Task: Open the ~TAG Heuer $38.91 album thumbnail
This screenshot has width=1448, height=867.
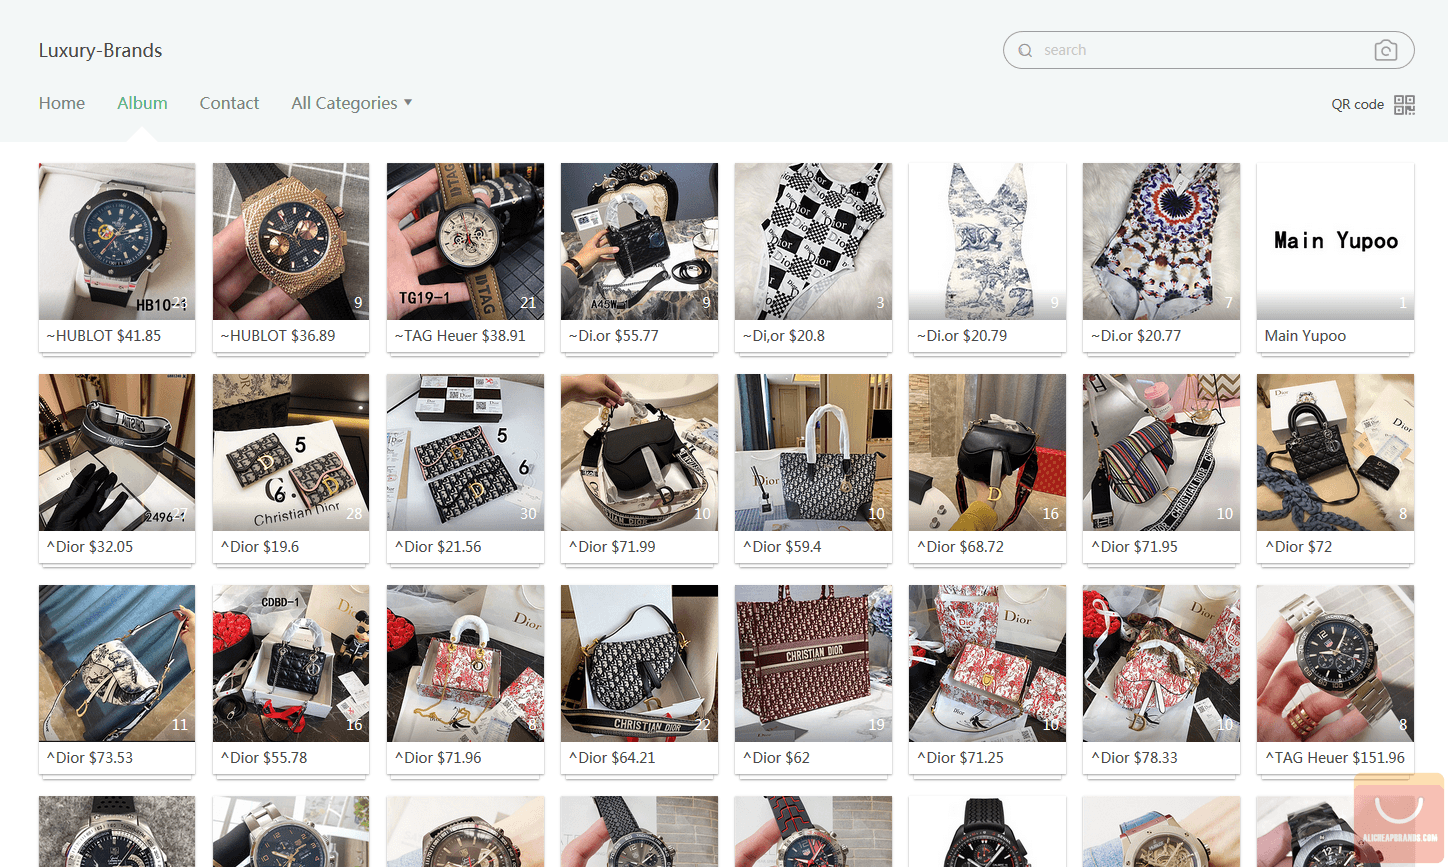Action: coord(465,241)
